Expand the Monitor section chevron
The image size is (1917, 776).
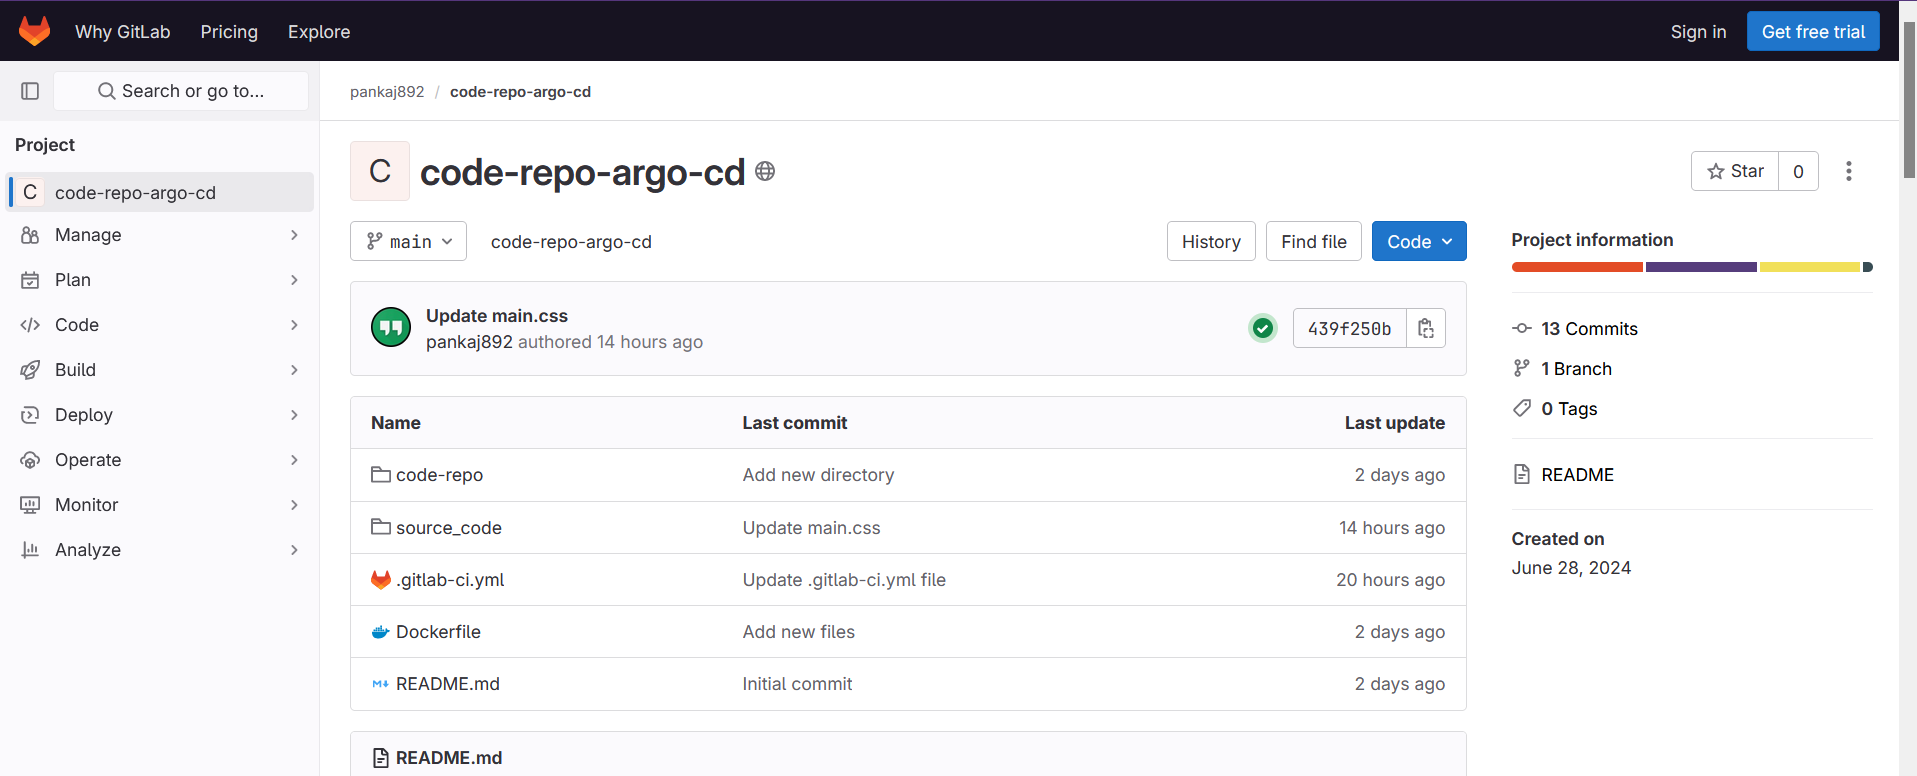click(x=294, y=505)
